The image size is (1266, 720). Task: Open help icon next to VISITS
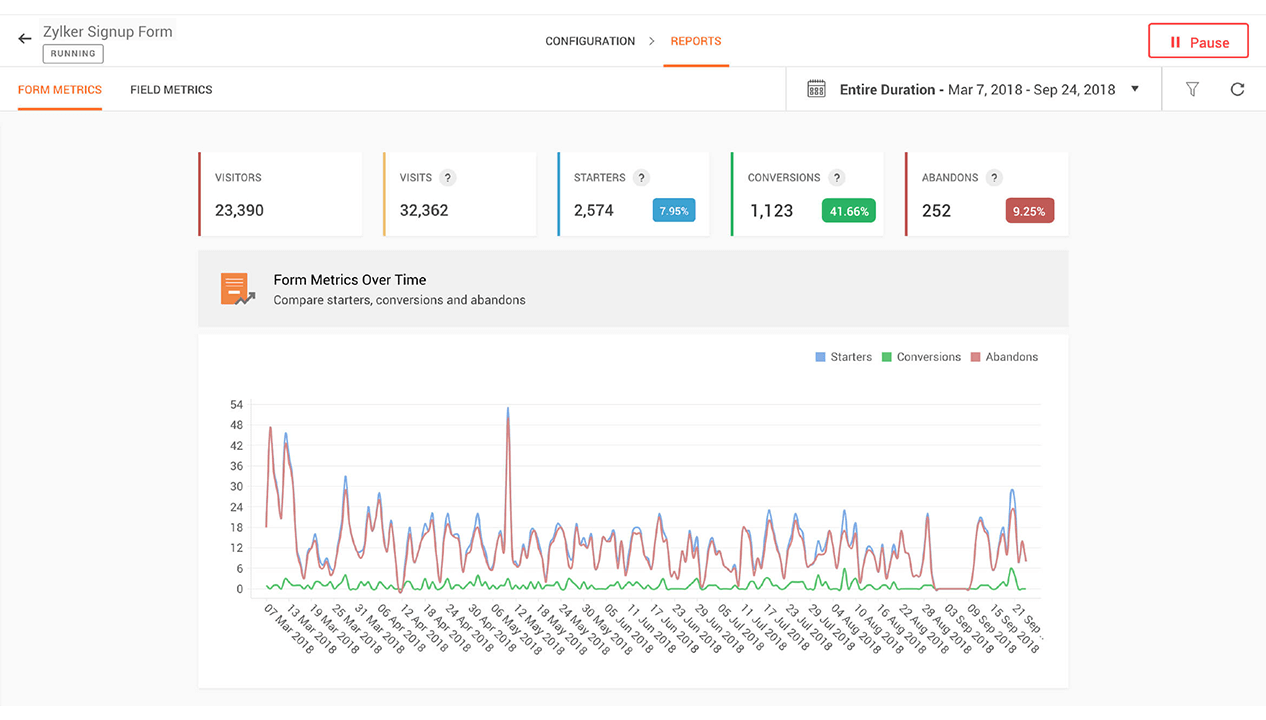point(448,178)
